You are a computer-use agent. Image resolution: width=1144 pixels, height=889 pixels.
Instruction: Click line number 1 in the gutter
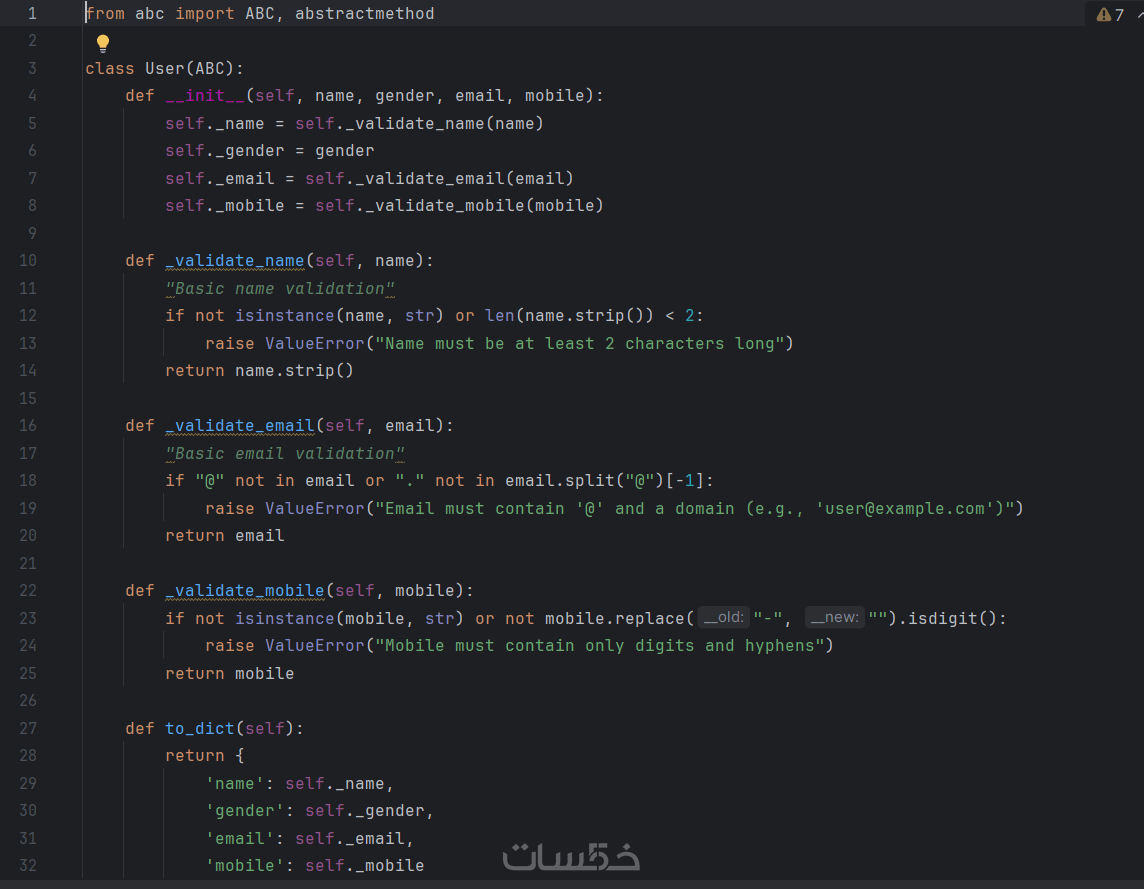31,14
